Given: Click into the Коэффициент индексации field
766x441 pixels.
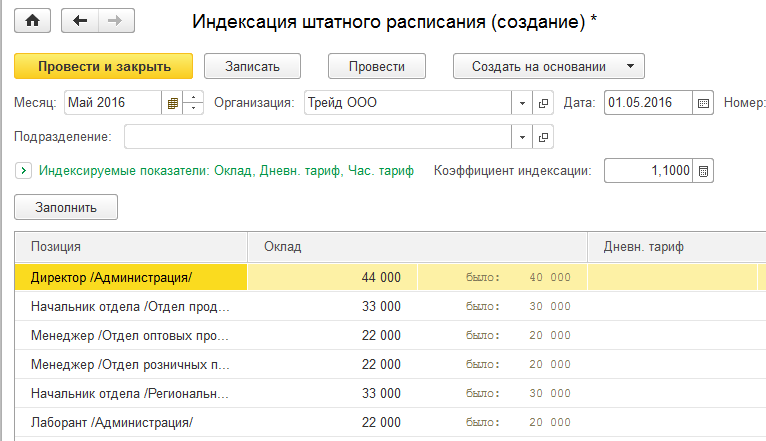Looking at the screenshot, I should (x=648, y=171).
